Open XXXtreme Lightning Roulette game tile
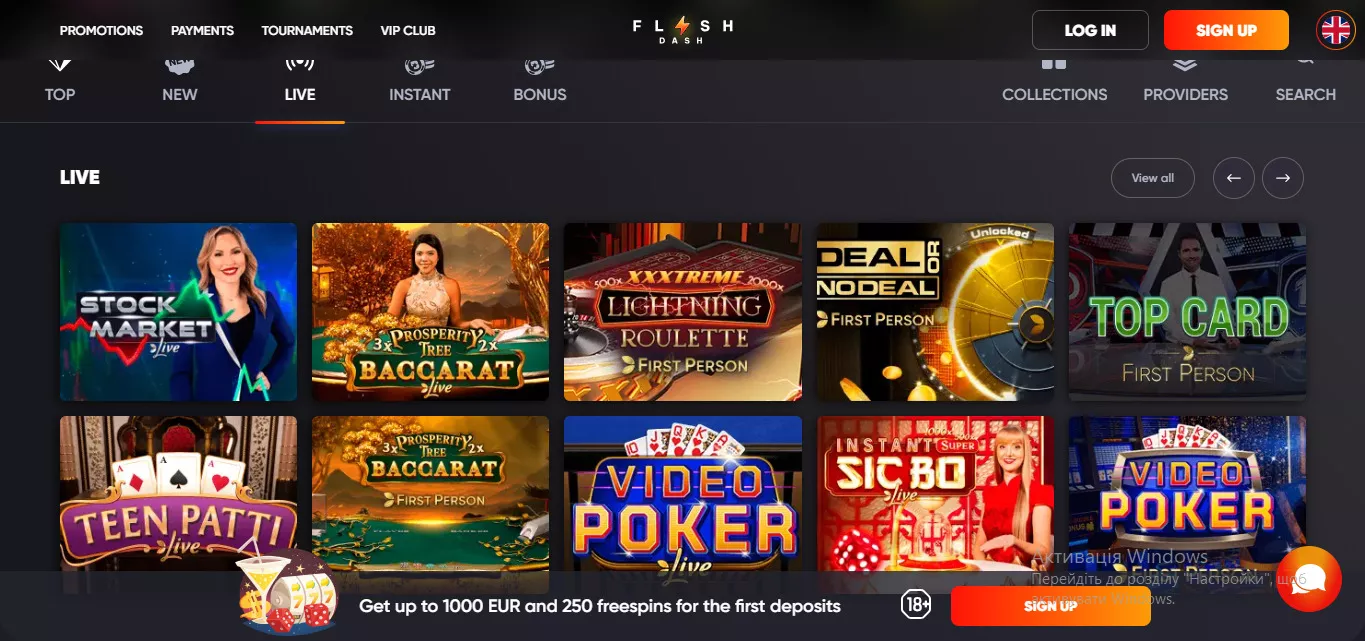Image resolution: width=1365 pixels, height=641 pixels. 683,312
